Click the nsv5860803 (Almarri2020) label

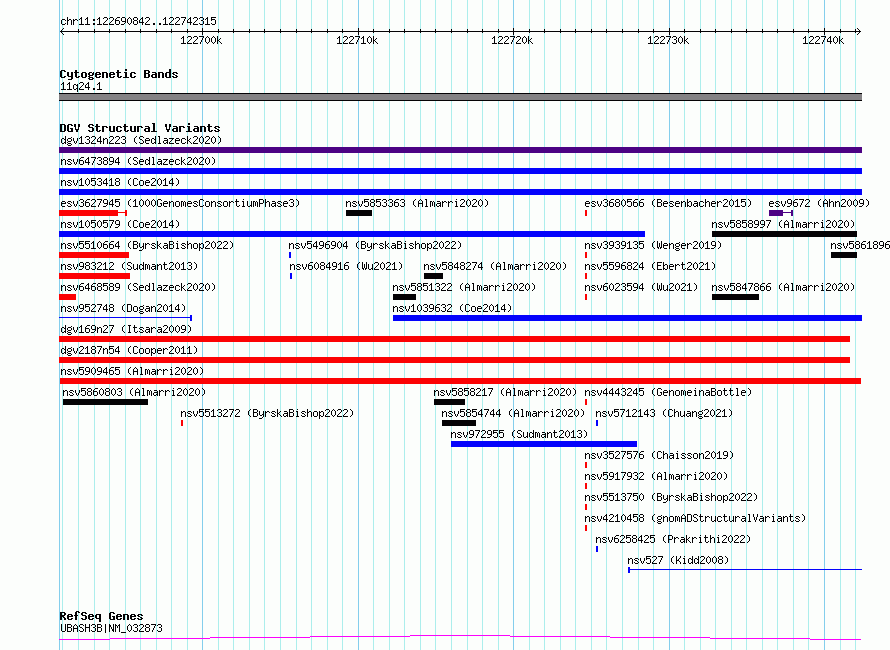pyautogui.click(x=134, y=392)
